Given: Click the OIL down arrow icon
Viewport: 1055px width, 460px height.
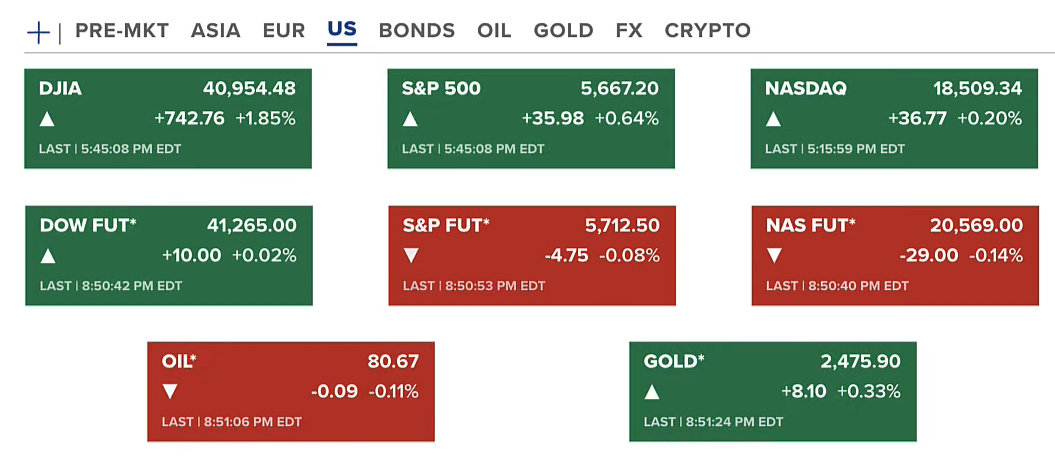Looking at the screenshot, I should click(x=169, y=392).
